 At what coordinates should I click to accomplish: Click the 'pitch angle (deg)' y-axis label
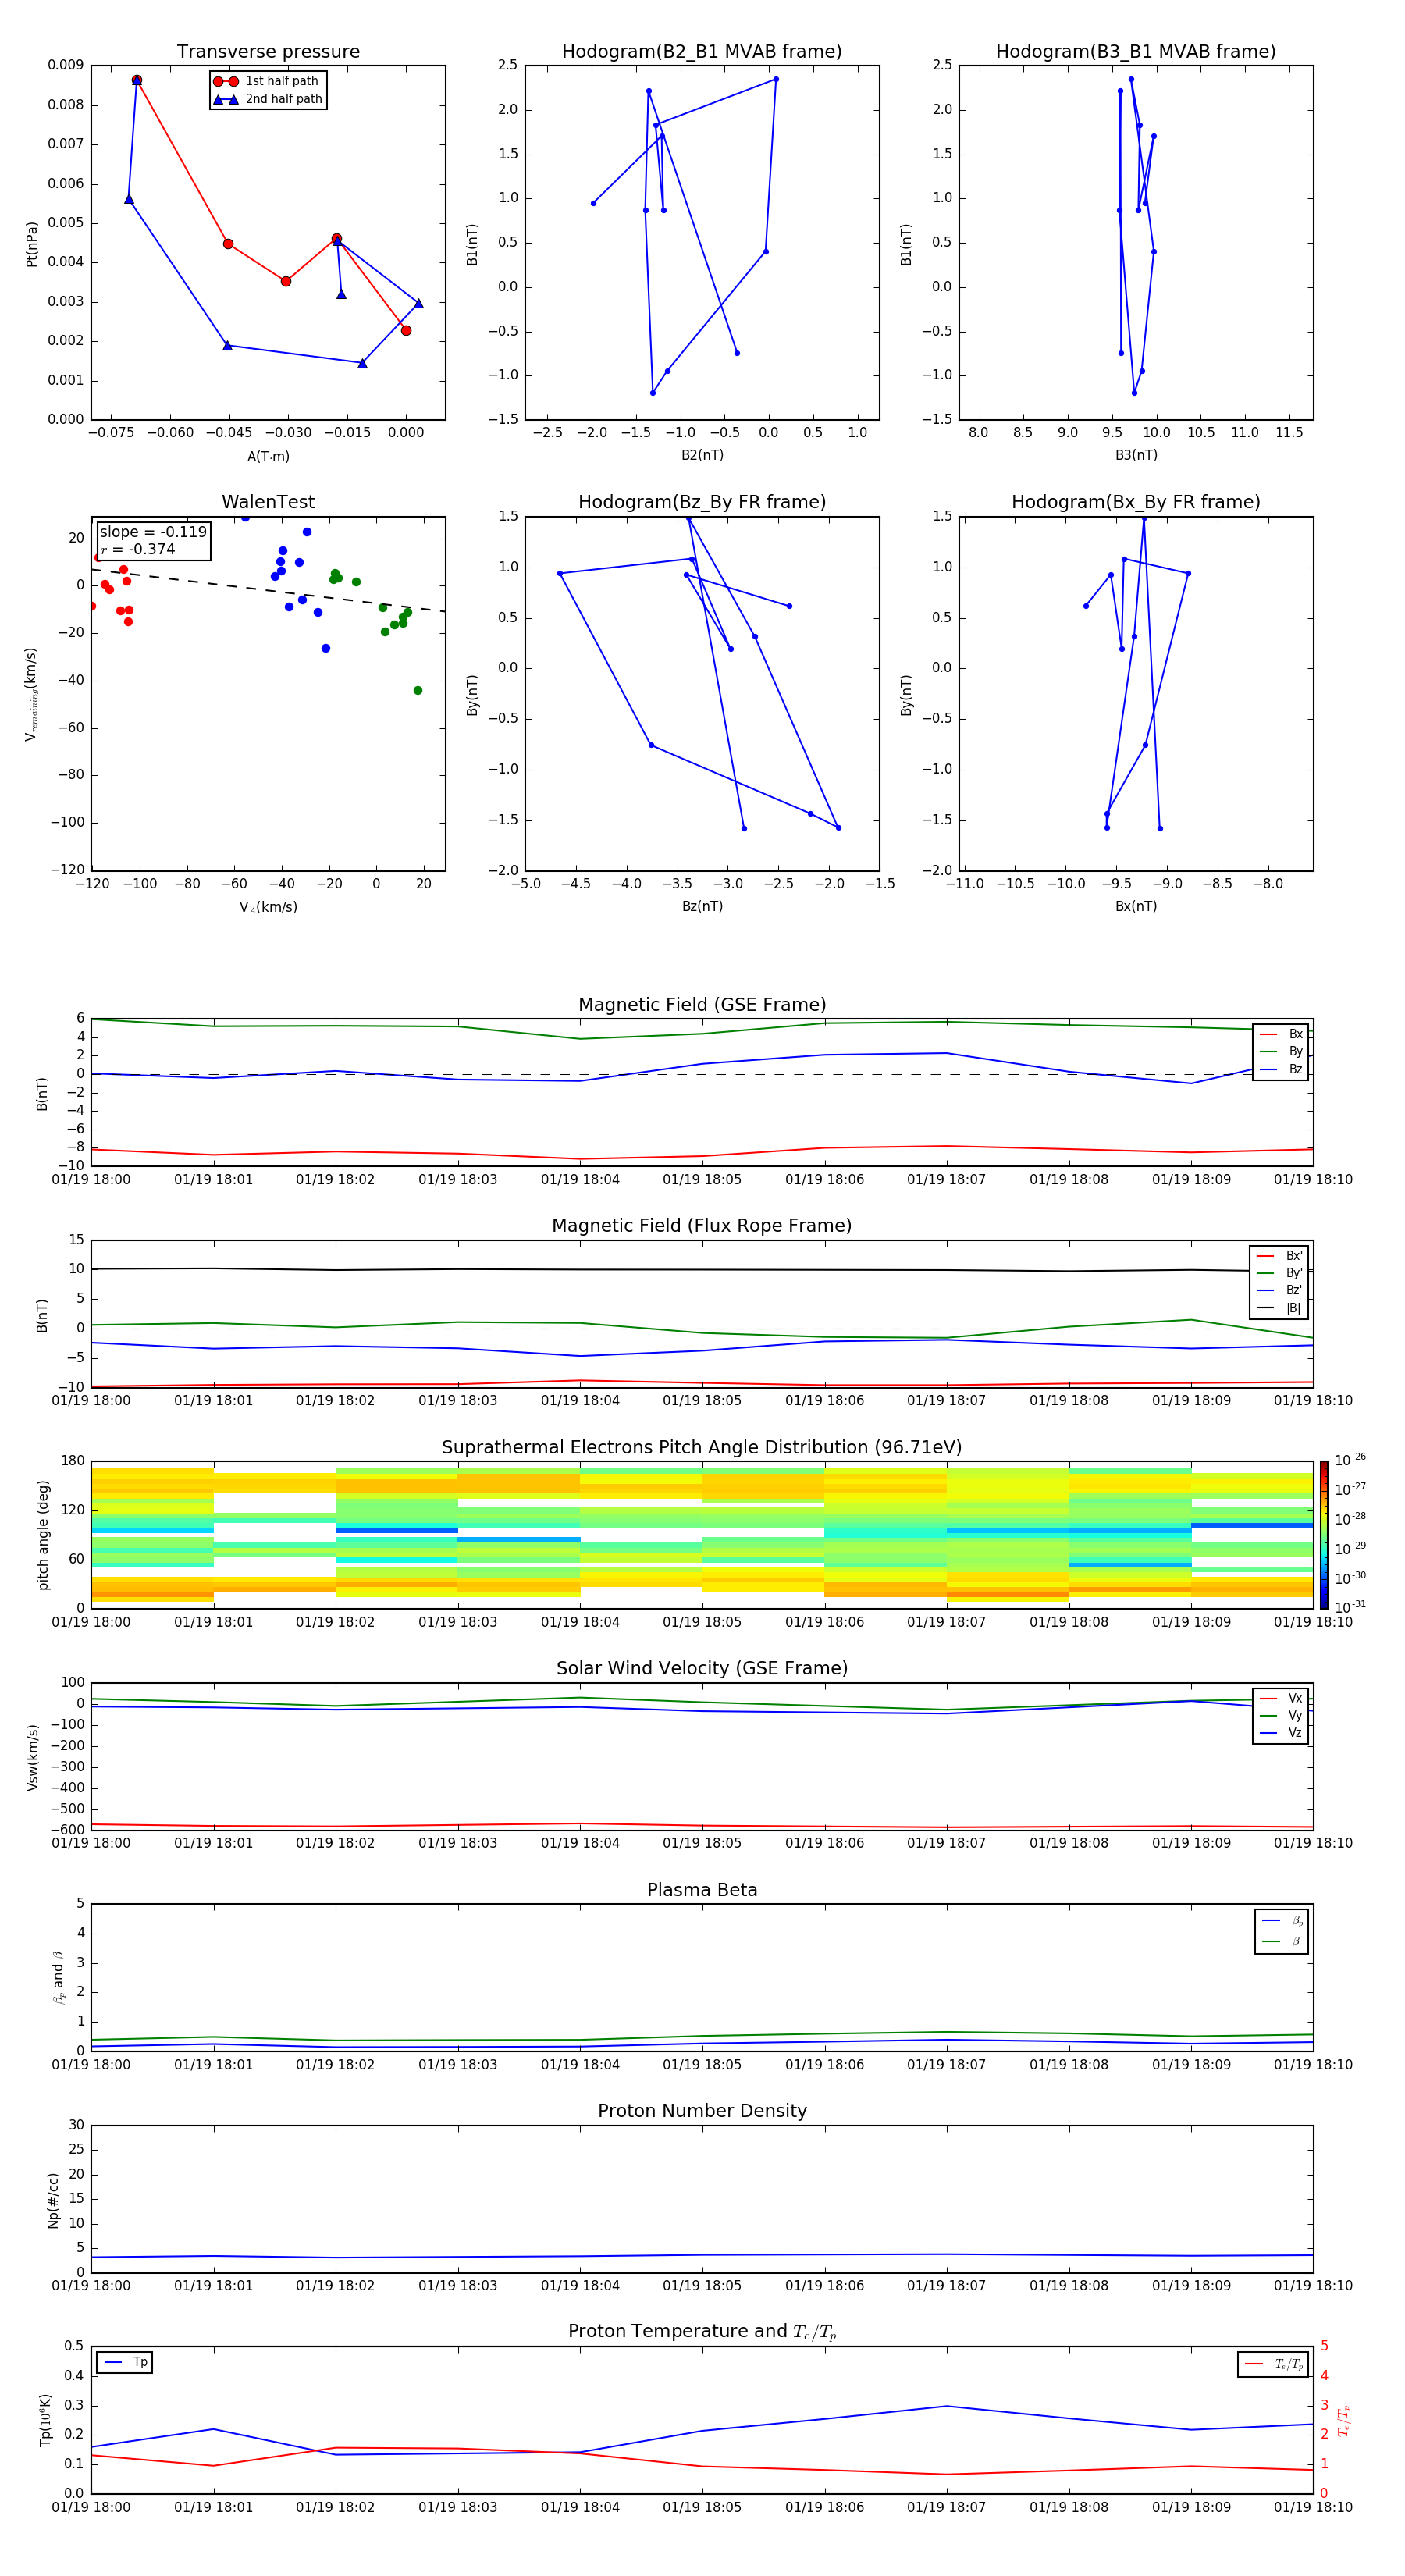[43, 1535]
